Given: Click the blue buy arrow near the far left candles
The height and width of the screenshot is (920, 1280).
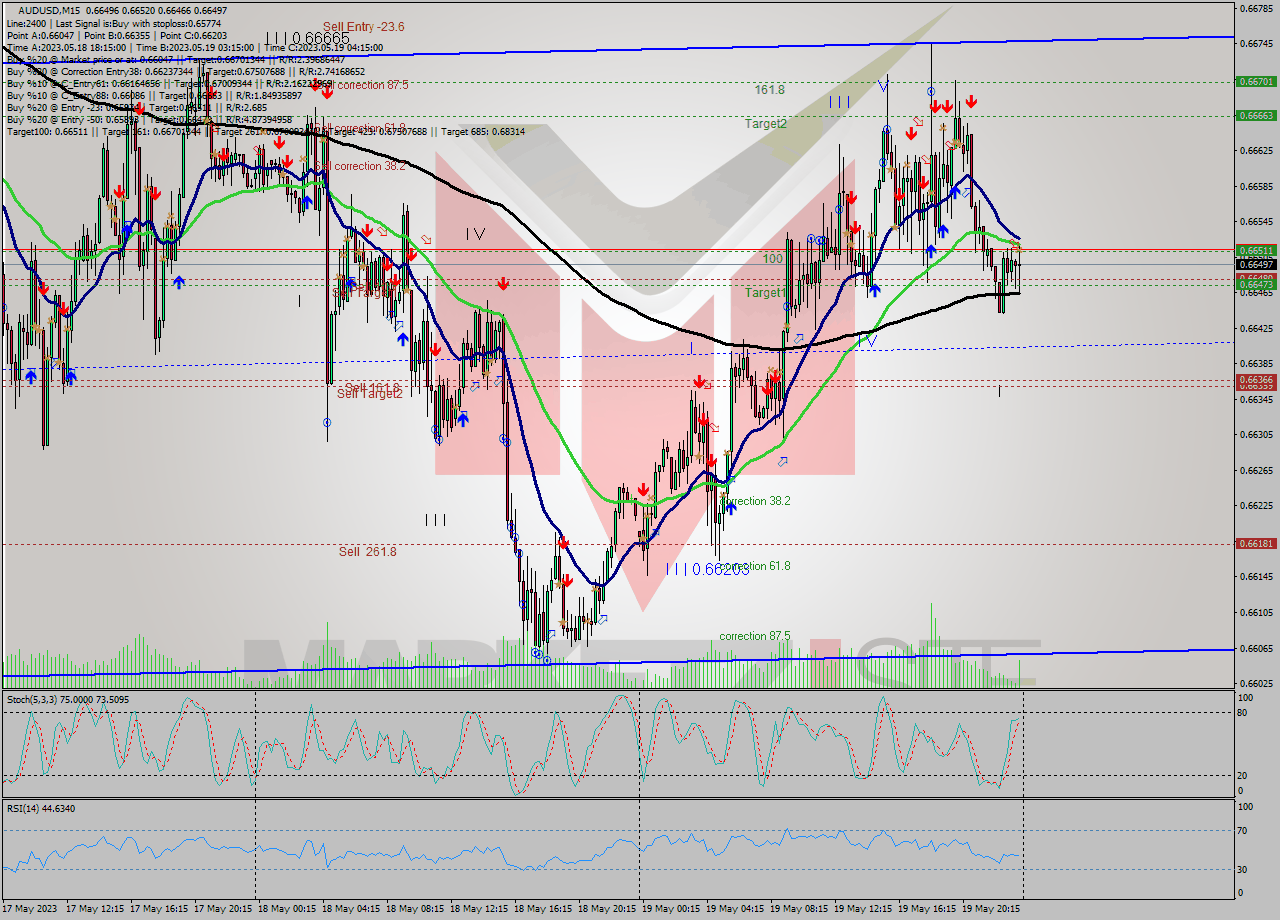Looking at the screenshot, I should coord(31,377).
